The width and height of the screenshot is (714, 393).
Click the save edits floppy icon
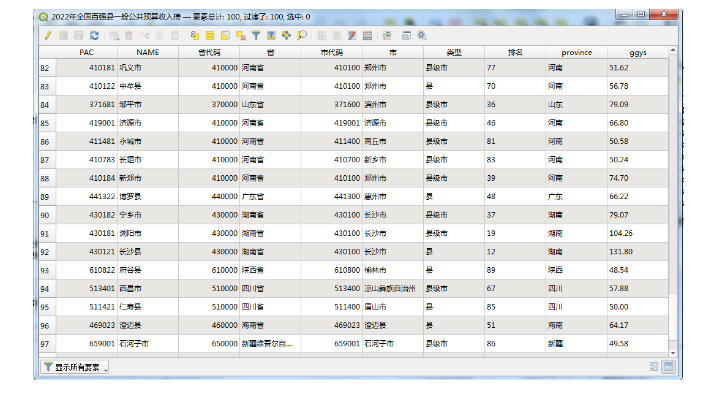click(78, 36)
